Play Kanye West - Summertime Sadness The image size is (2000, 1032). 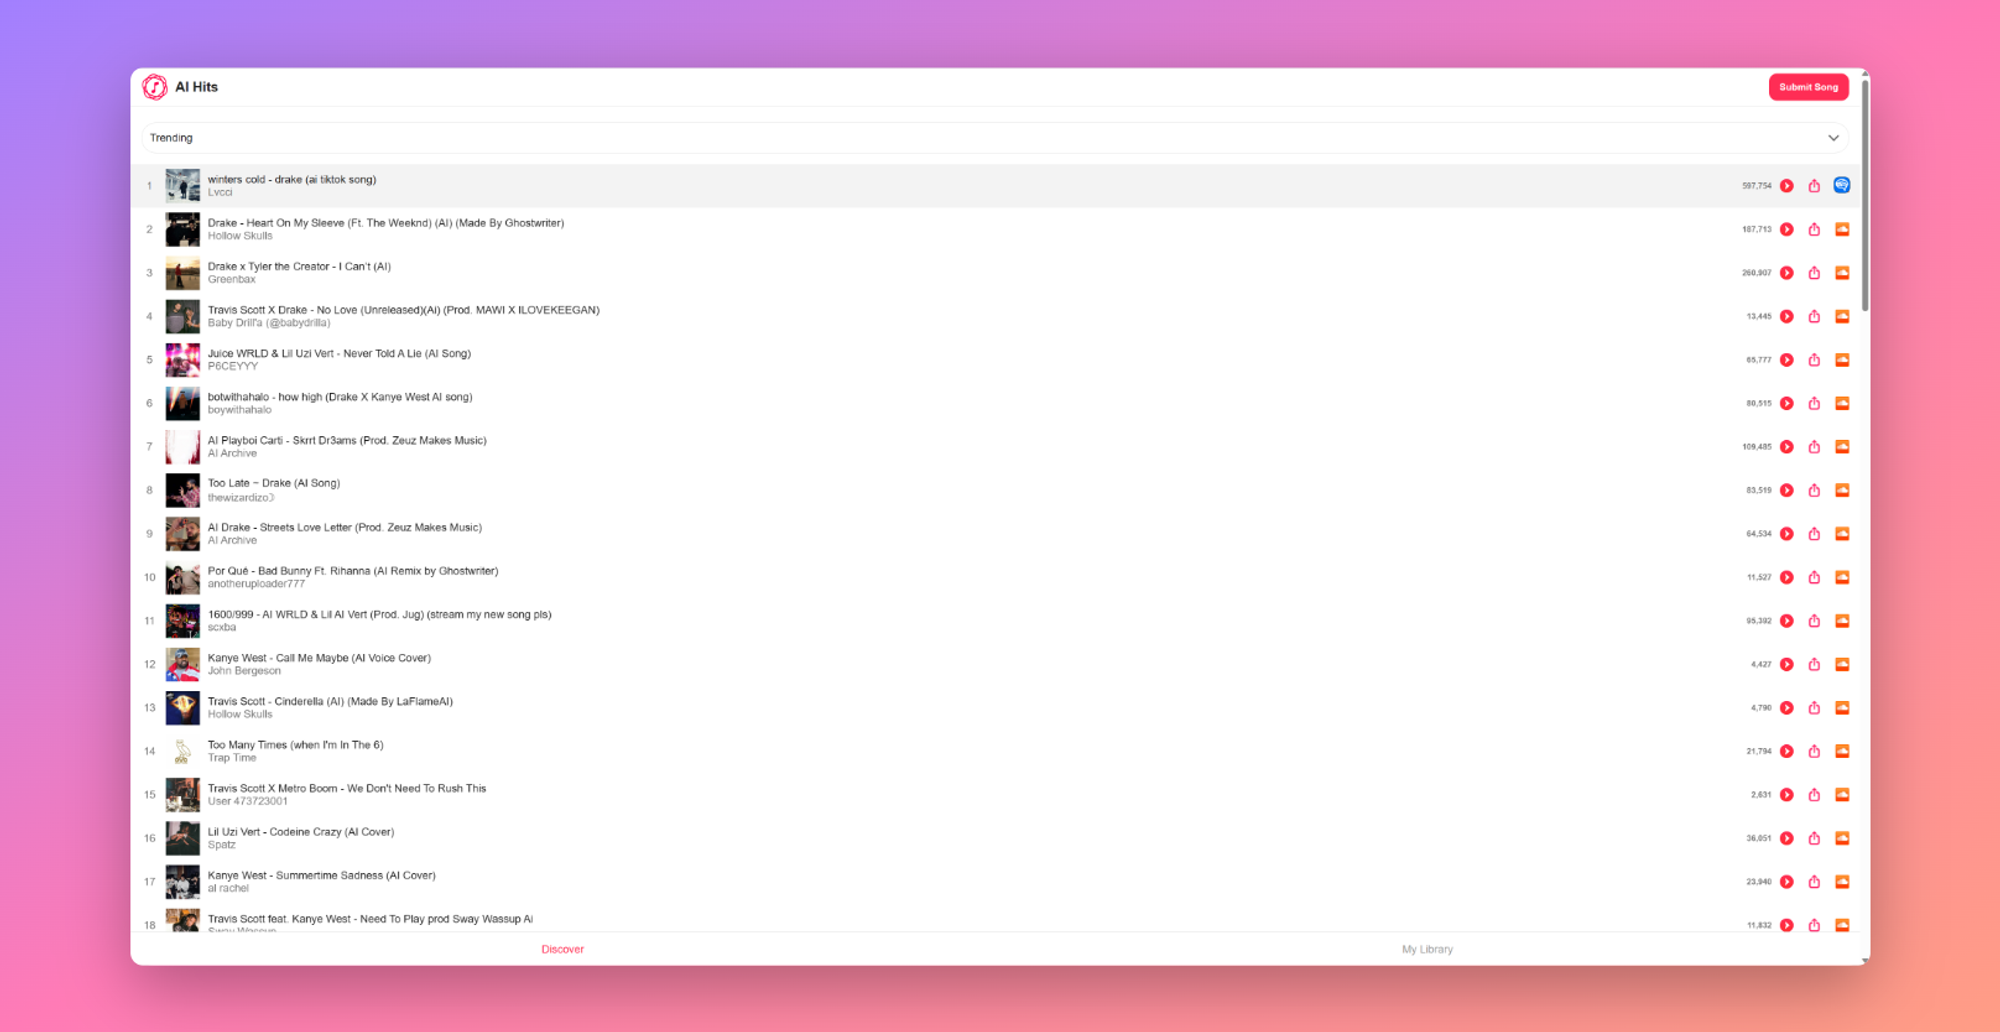tap(1787, 882)
